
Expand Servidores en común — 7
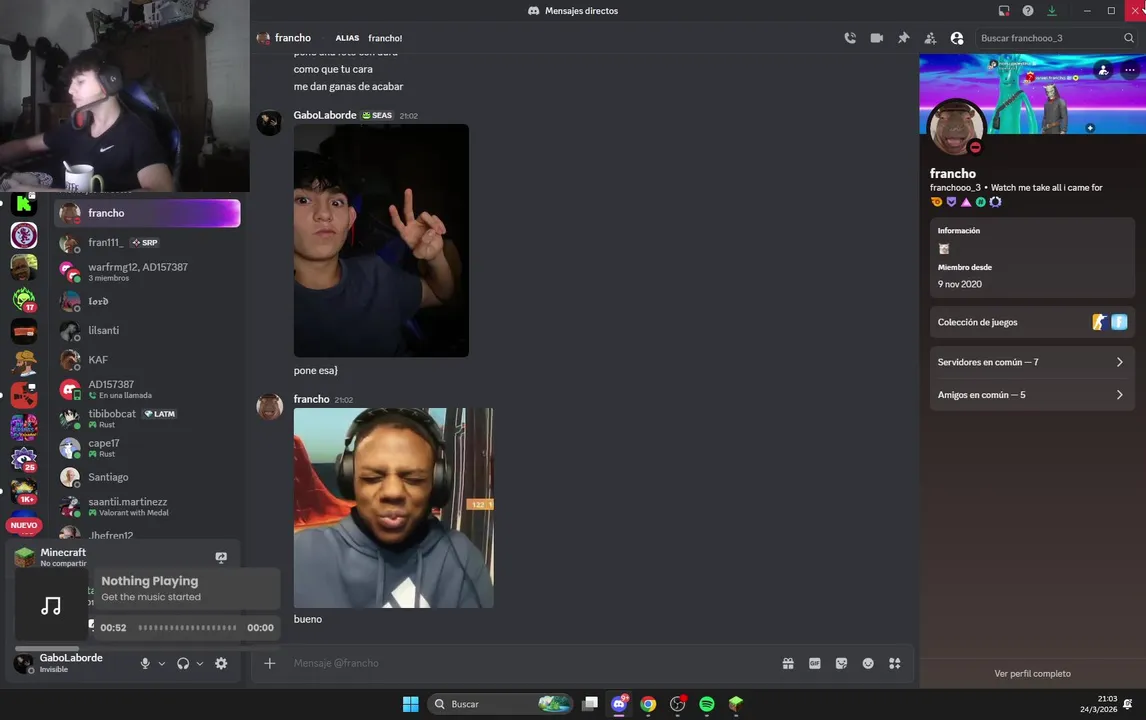coord(1031,362)
